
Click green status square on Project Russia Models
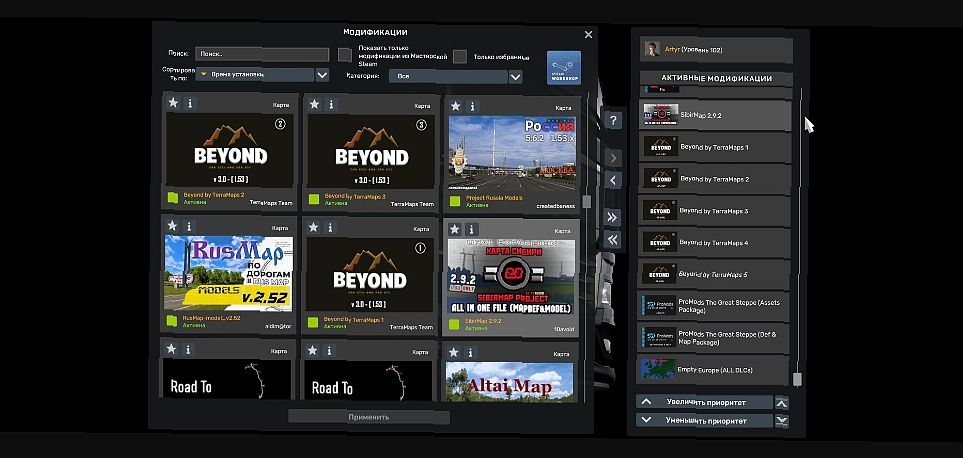coord(455,201)
